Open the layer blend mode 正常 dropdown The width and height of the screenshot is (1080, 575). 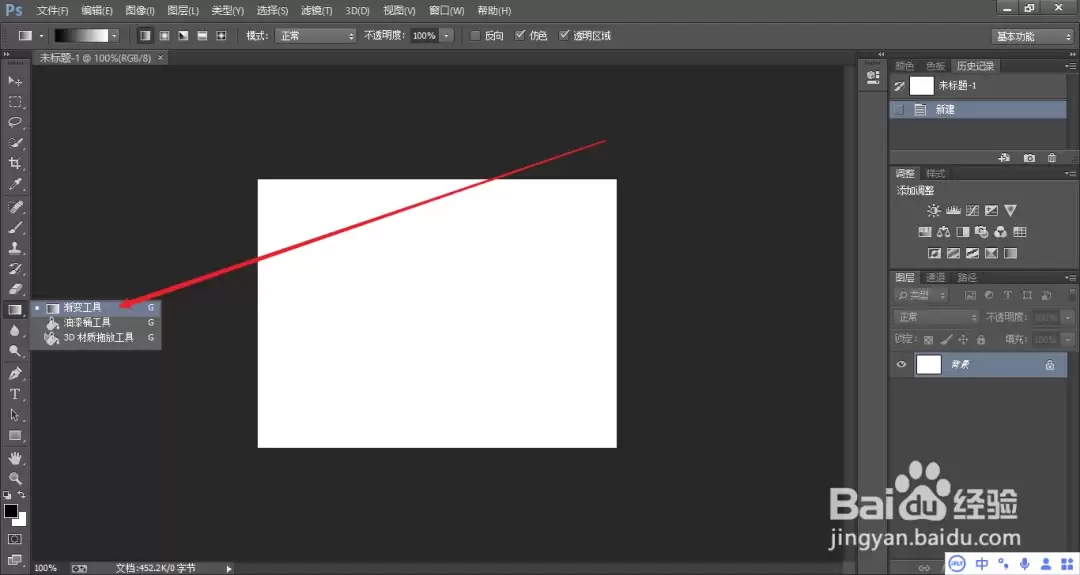click(x=936, y=317)
